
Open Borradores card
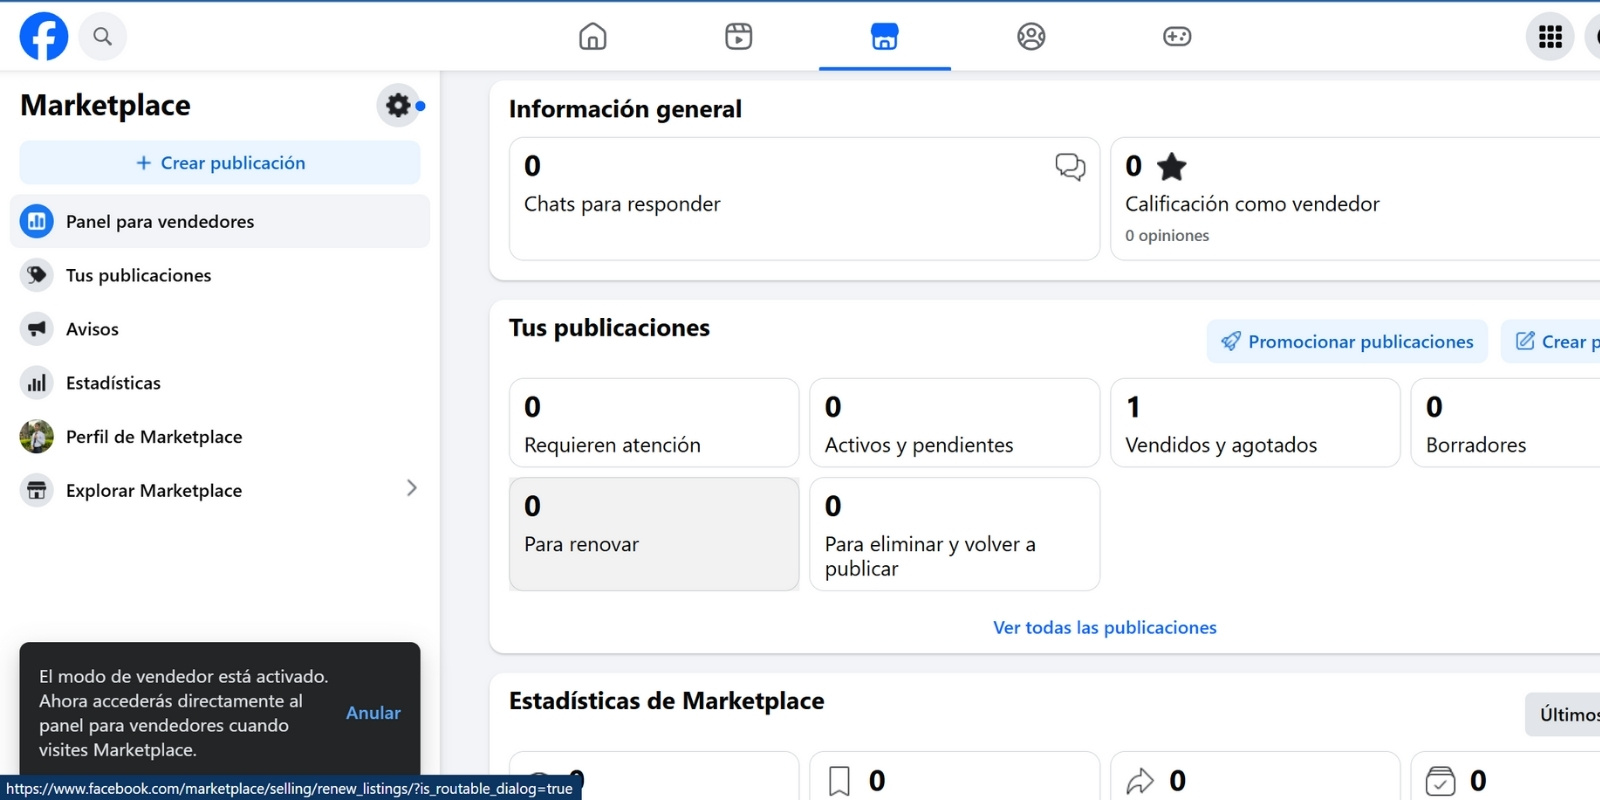pos(1505,423)
